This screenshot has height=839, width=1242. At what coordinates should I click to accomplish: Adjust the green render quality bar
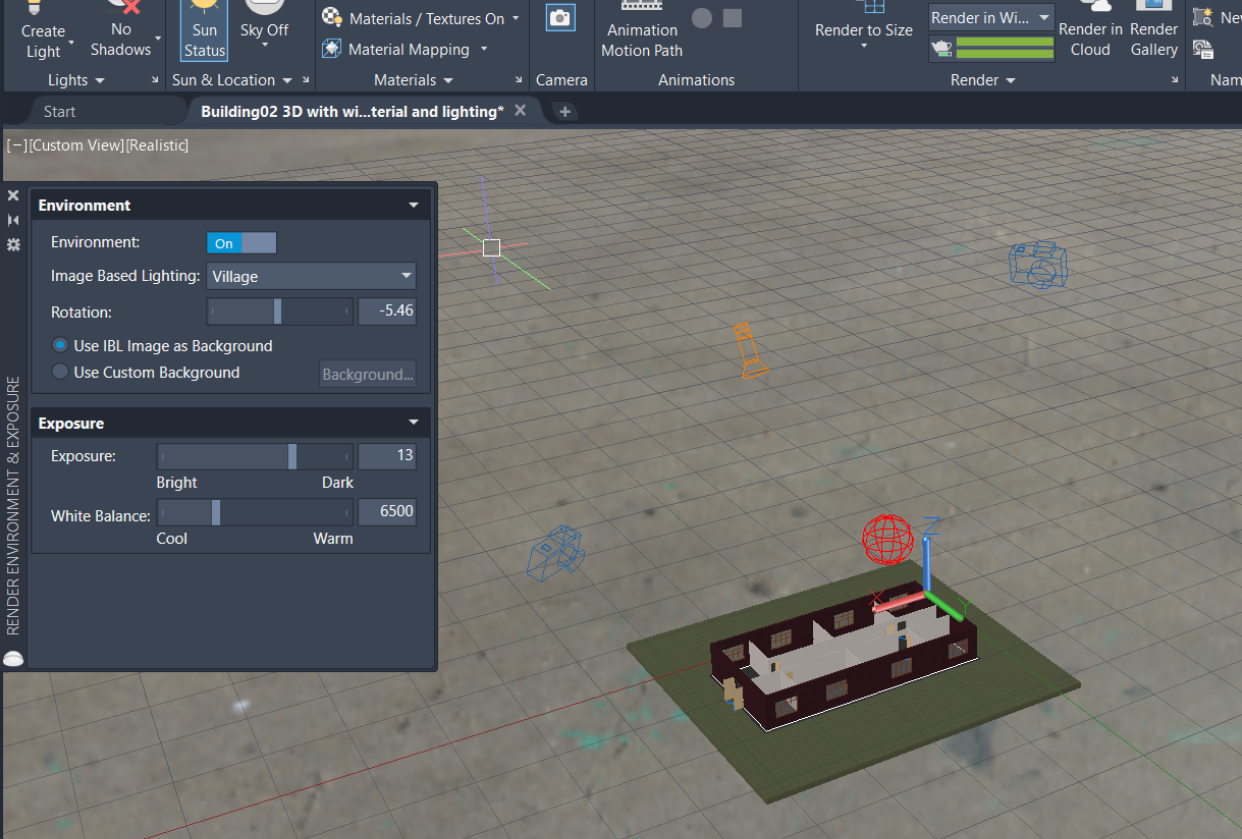[1005, 48]
